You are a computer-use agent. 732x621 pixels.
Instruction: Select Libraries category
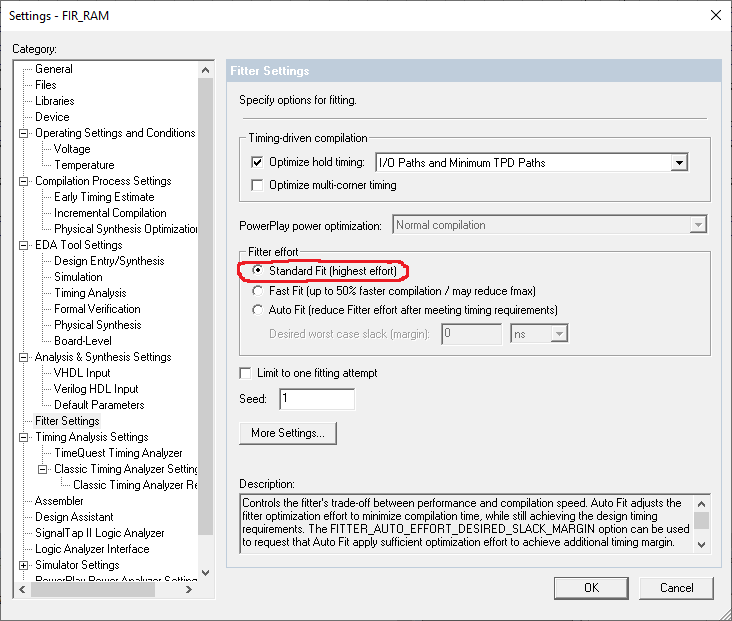(x=55, y=101)
